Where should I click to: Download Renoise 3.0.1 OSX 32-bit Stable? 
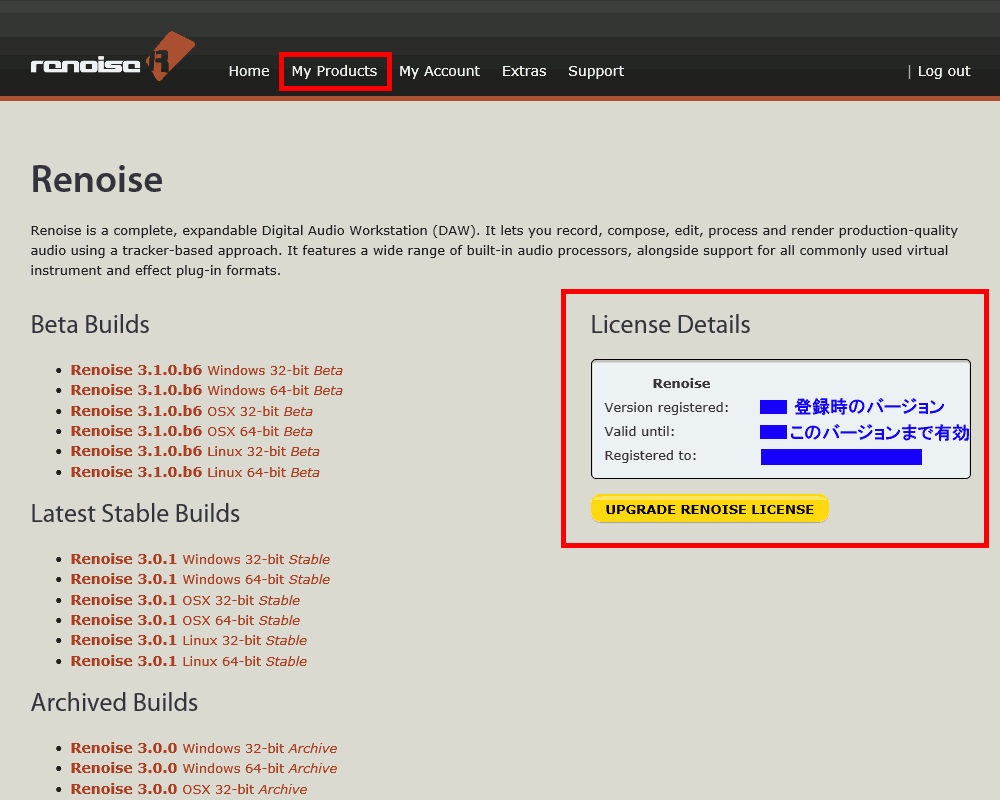185,600
